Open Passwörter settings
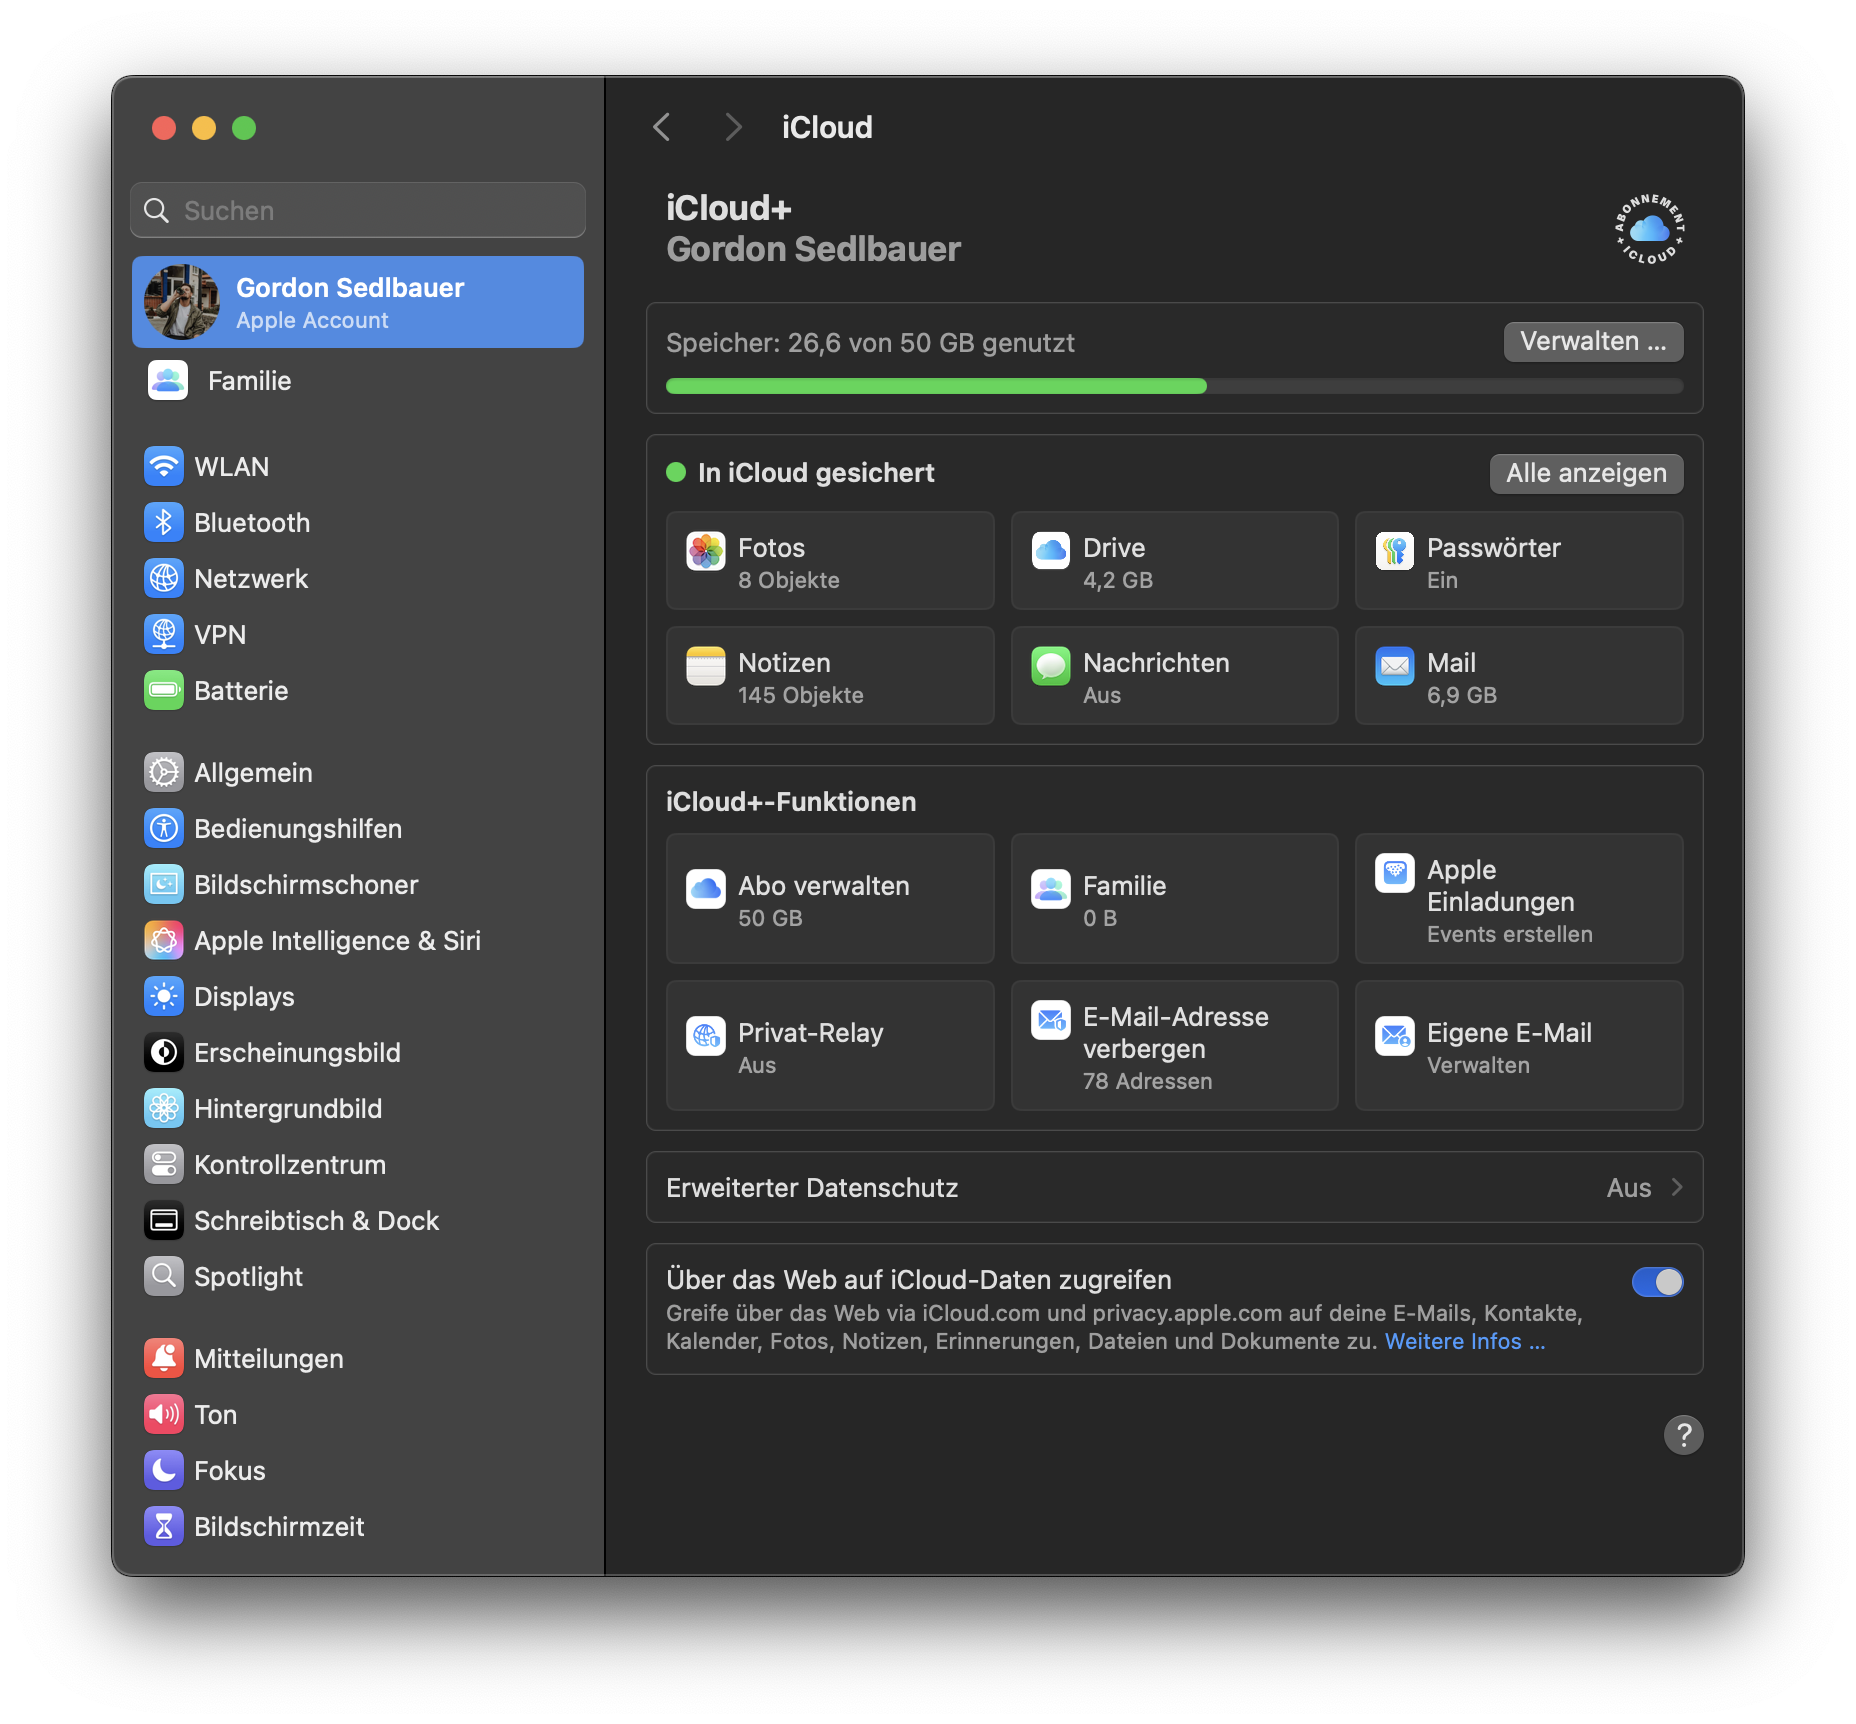 (x=1518, y=561)
